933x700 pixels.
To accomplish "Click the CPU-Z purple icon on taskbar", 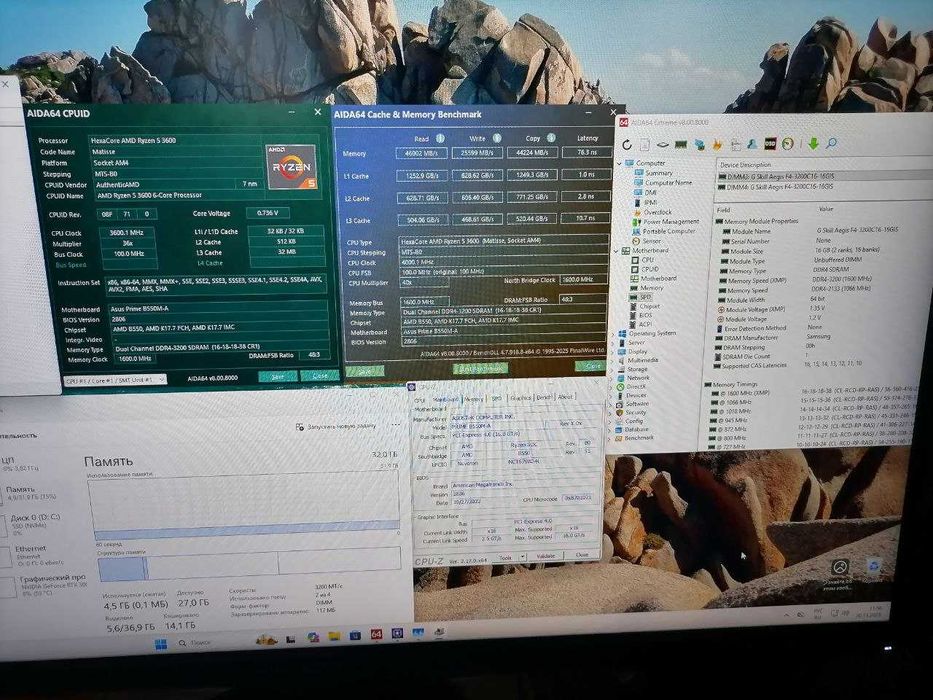I will 397,633.
